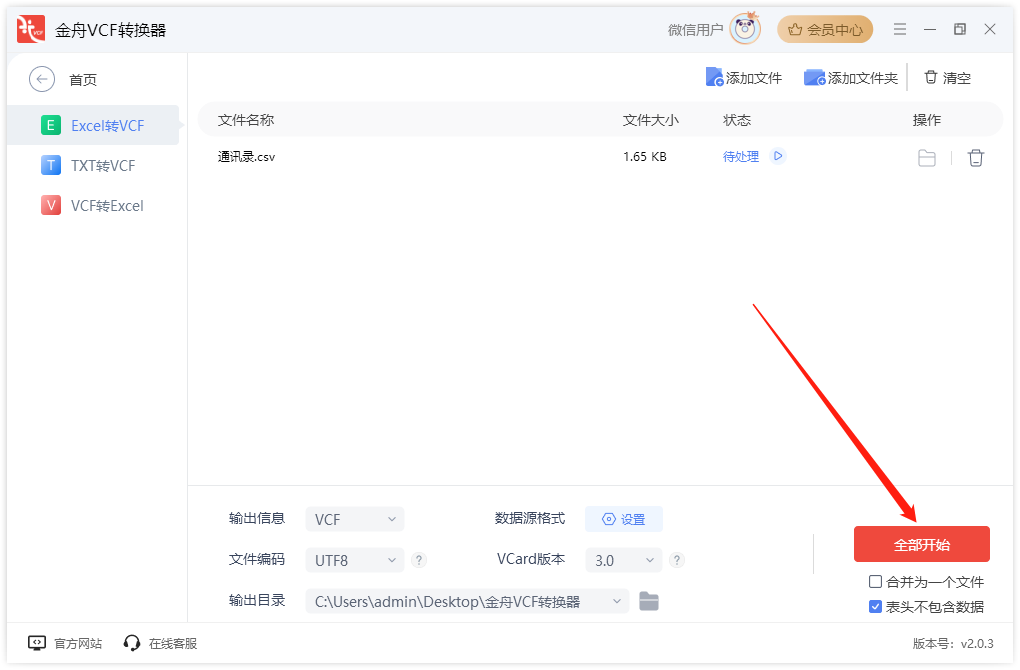Open the VCard版本 3.0 dropdown
Viewport: 1020px width, 670px height.
pyautogui.click(x=624, y=560)
